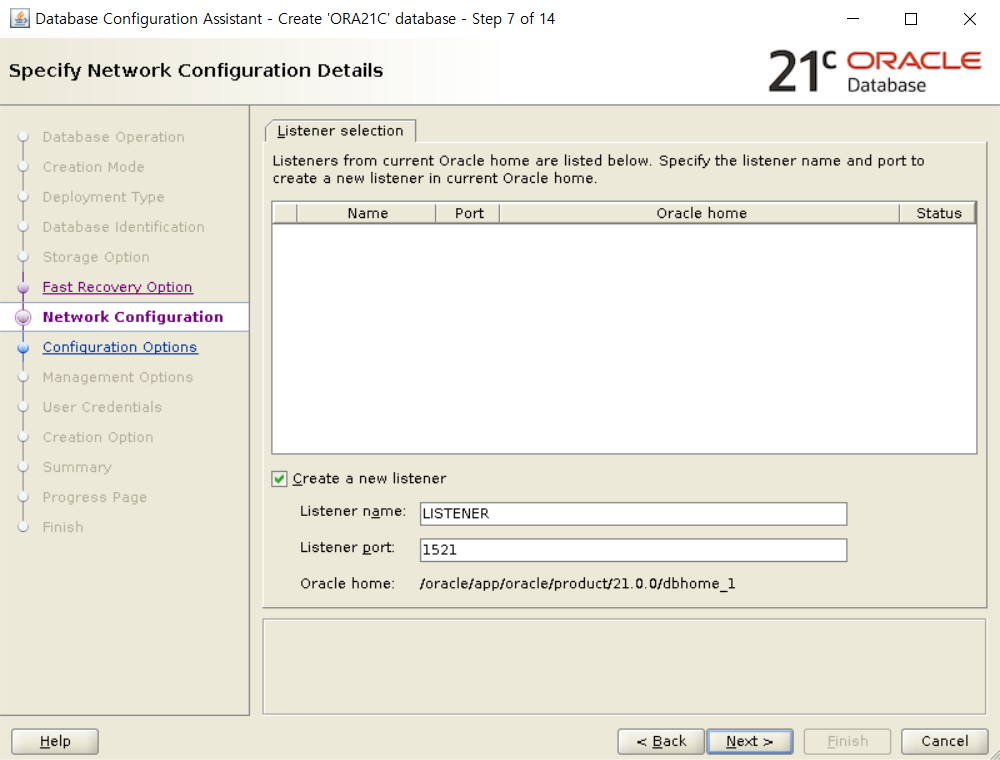The image size is (1000, 760).
Task: Click the Back button
Action: 661,742
